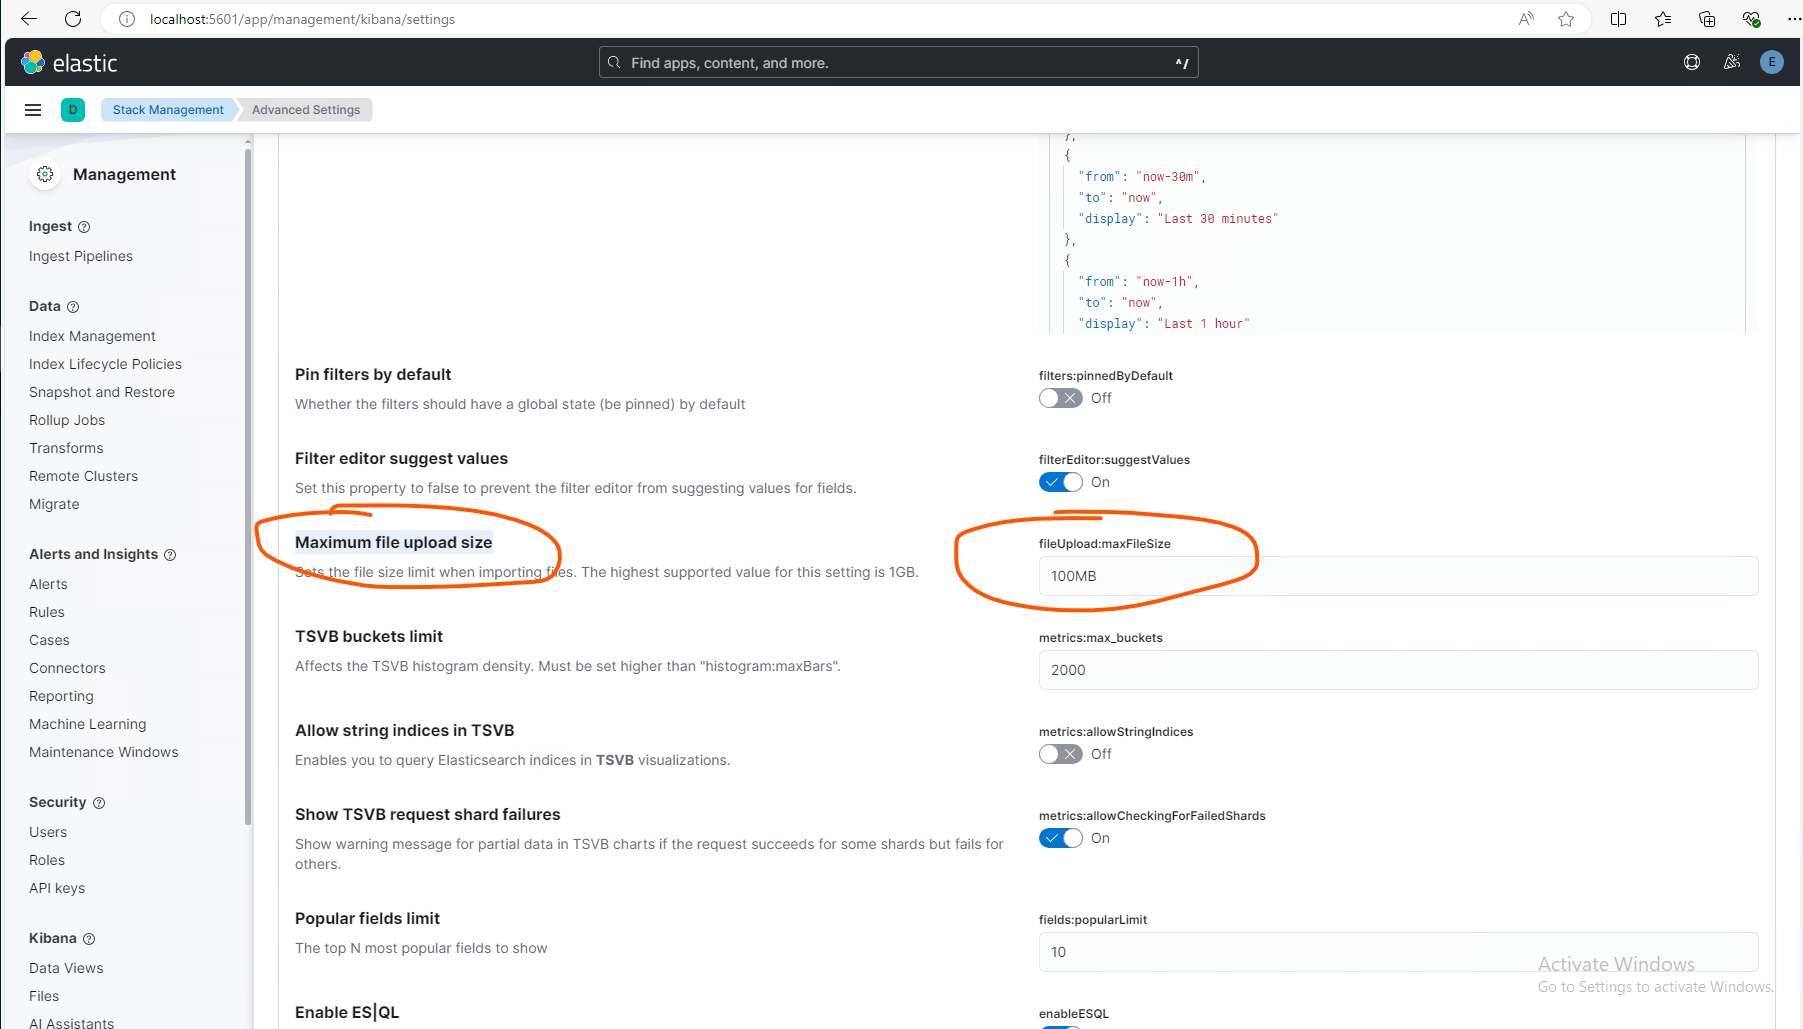The image size is (1803, 1029).
Task: Add this page to browser favorites
Action: pos(1566,19)
